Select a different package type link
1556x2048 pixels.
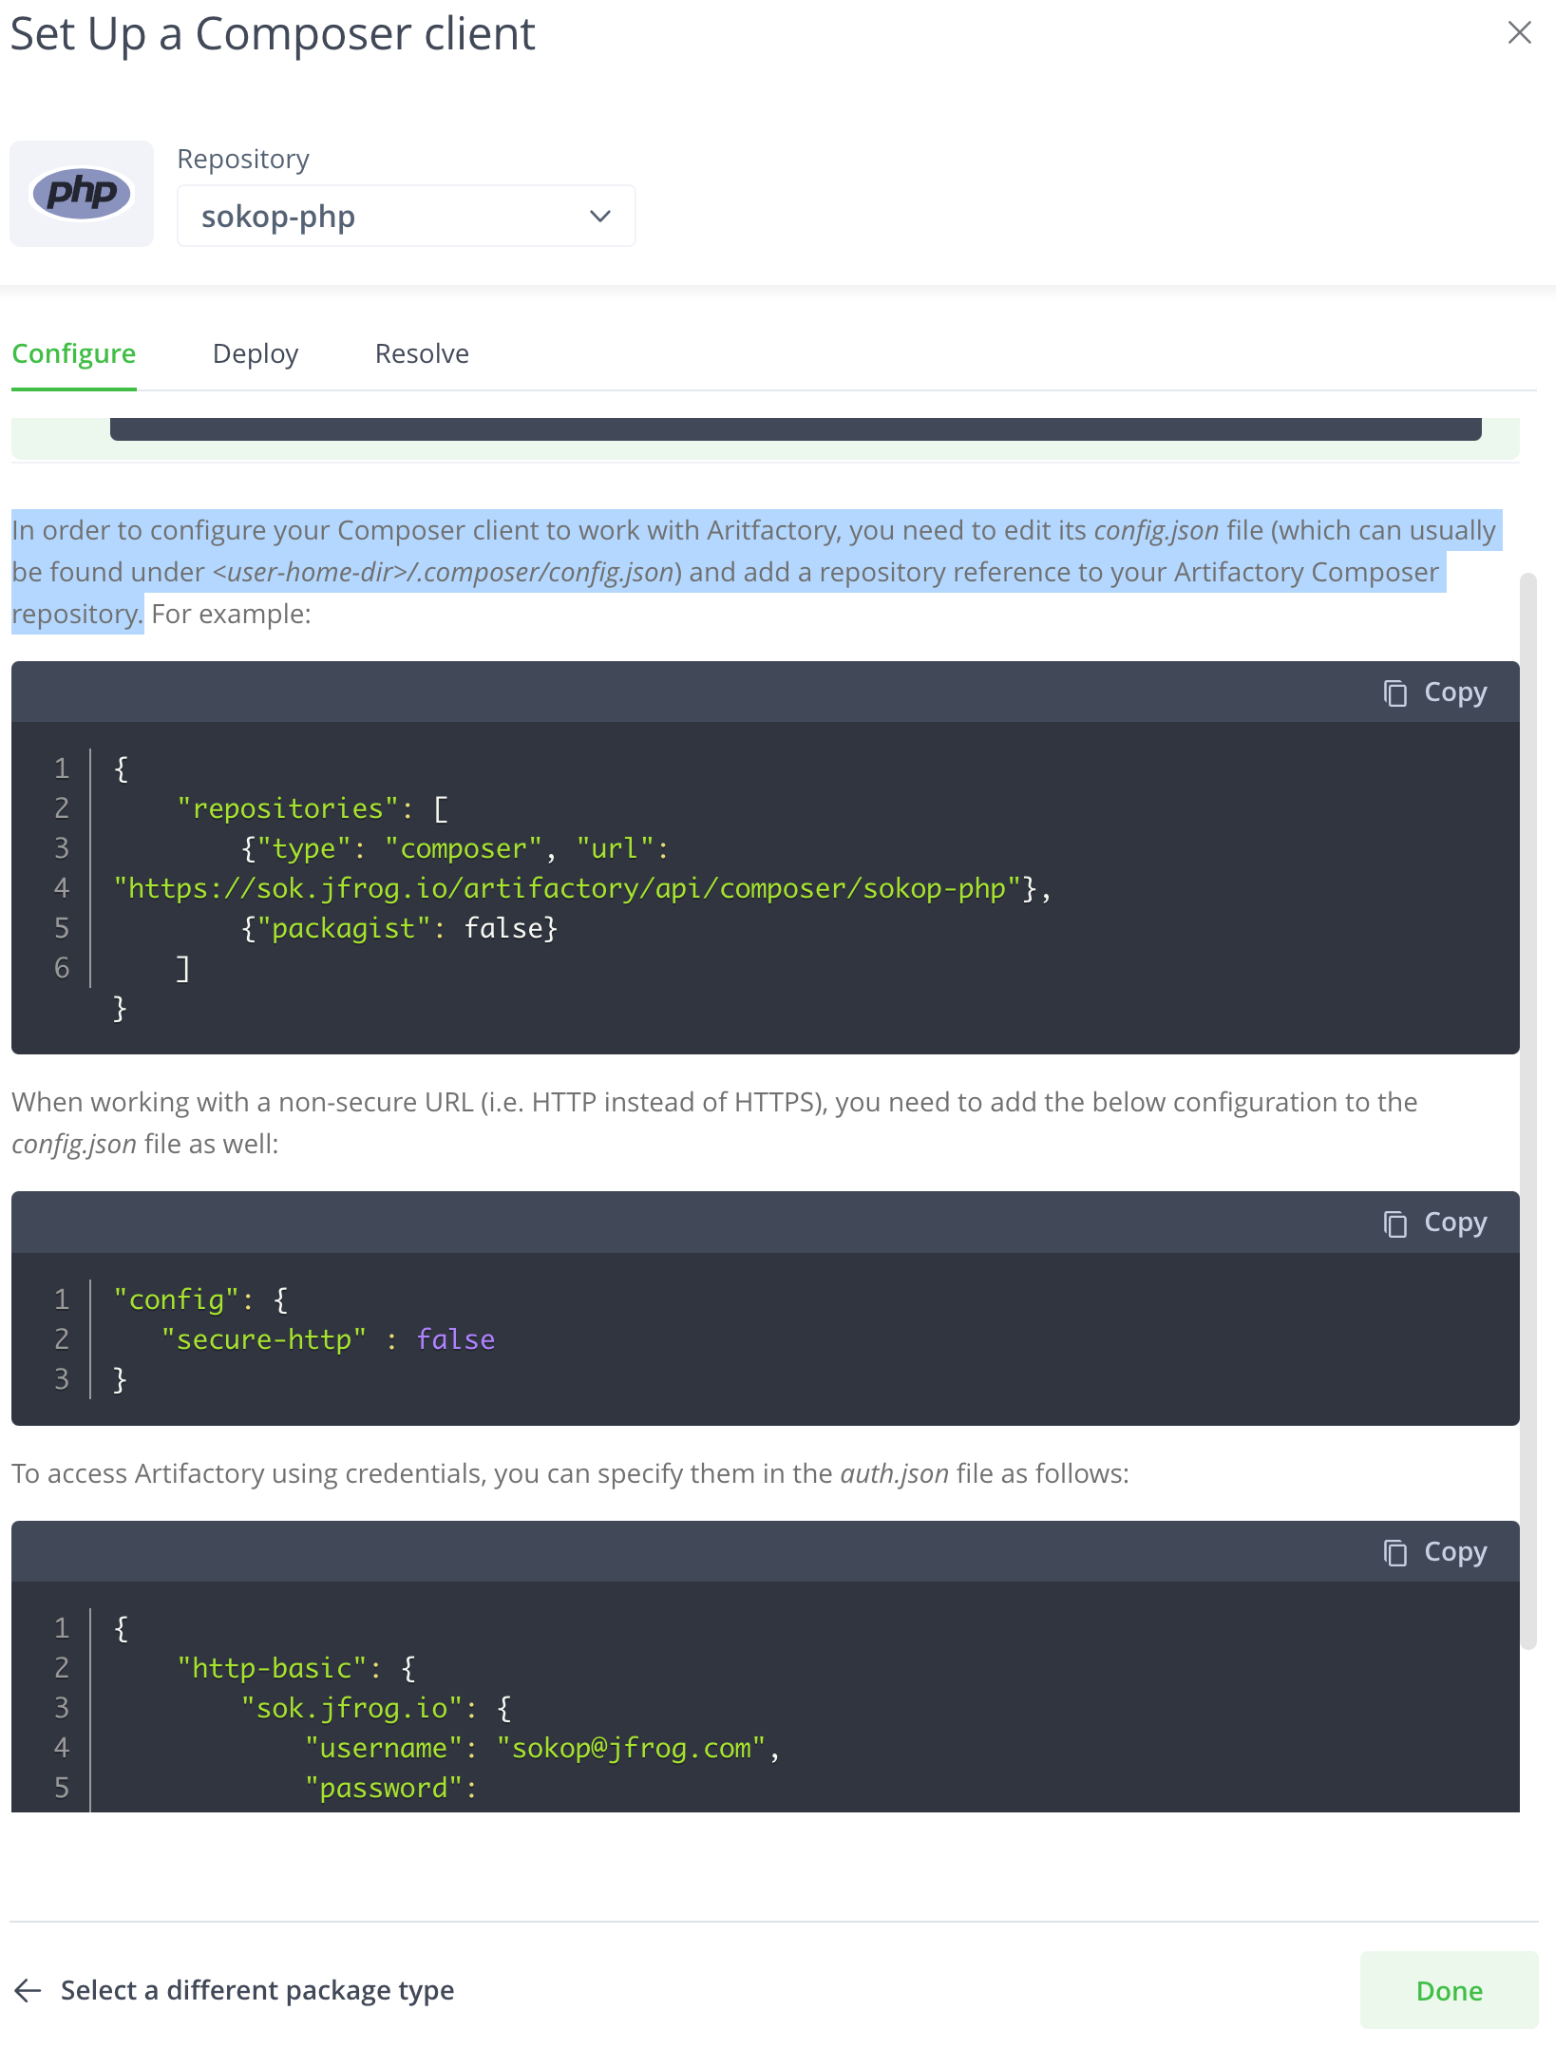click(257, 1990)
